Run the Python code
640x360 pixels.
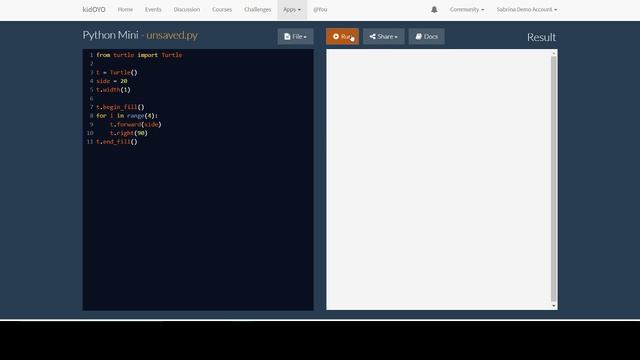tap(342, 36)
